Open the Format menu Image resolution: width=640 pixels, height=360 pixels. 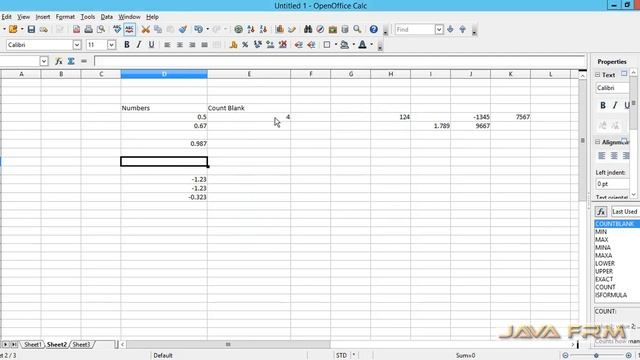(x=65, y=17)
